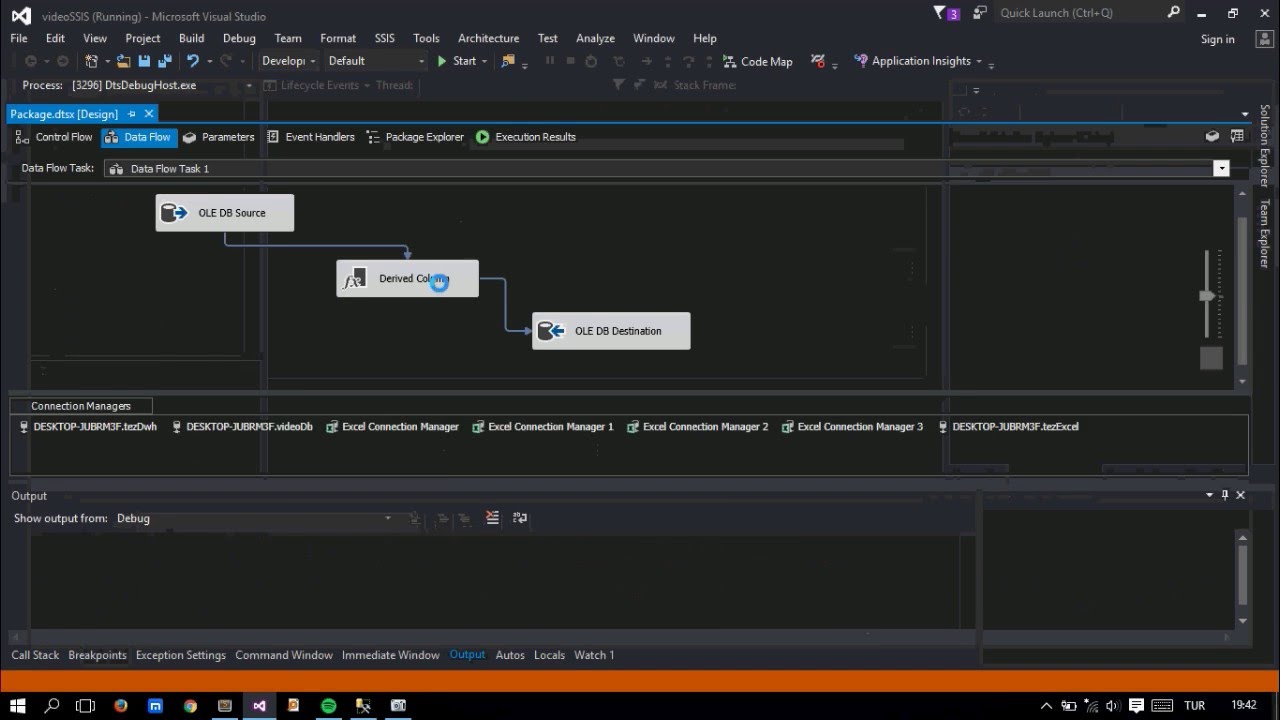Open the tezDwh connection manager
1280x720 pixels.
click(88, 427)
